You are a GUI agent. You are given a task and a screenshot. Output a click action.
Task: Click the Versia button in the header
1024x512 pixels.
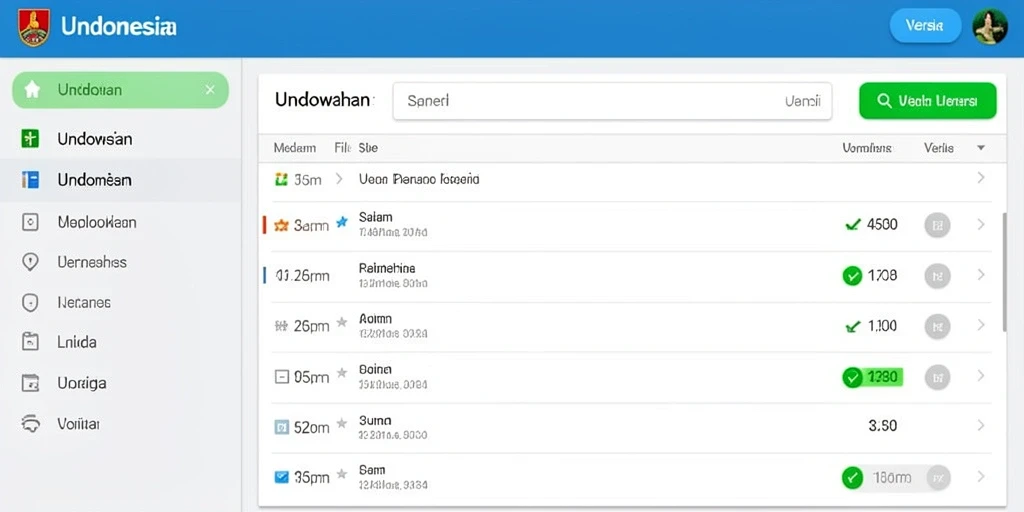[925, 26]
